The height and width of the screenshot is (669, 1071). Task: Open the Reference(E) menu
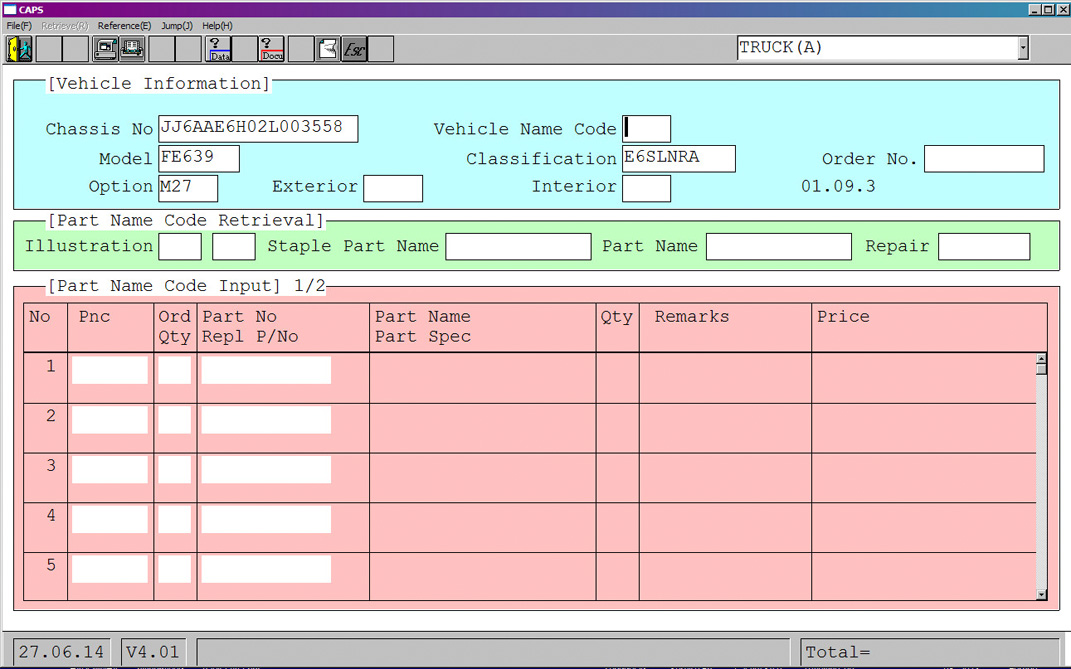click(124, 26)
